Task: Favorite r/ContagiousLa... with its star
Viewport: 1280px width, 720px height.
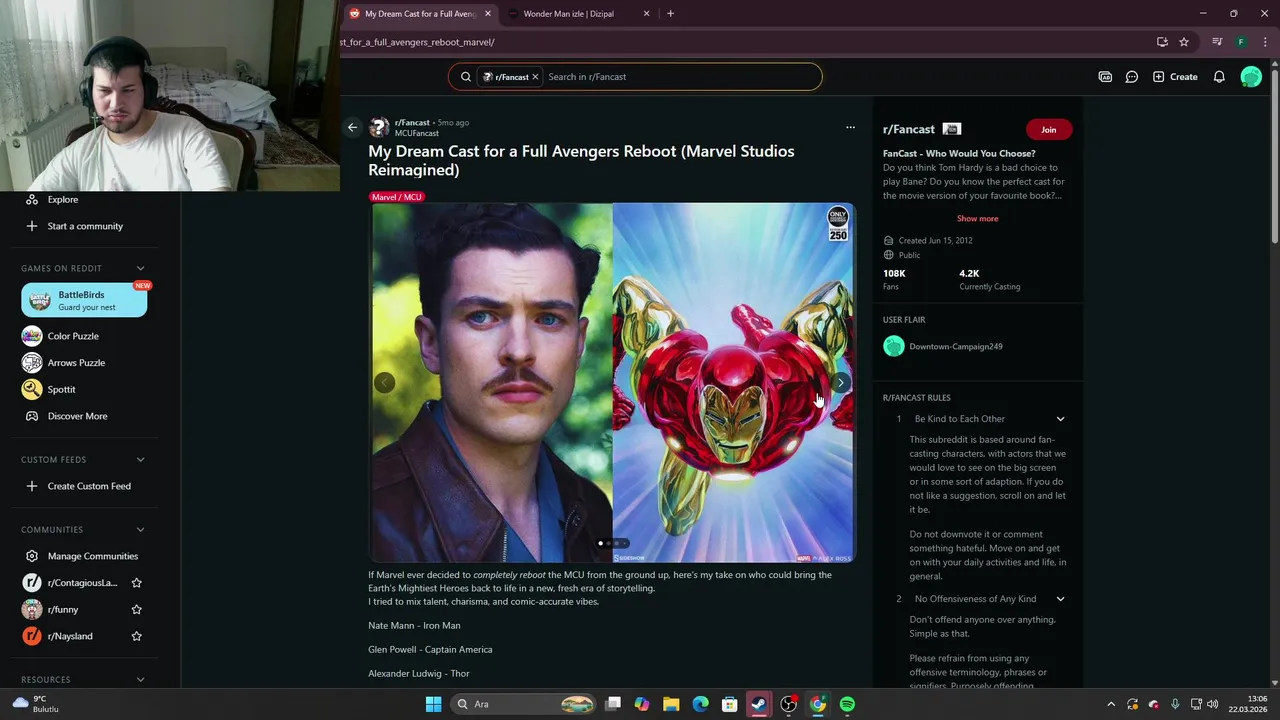Action: pos(137,583)
